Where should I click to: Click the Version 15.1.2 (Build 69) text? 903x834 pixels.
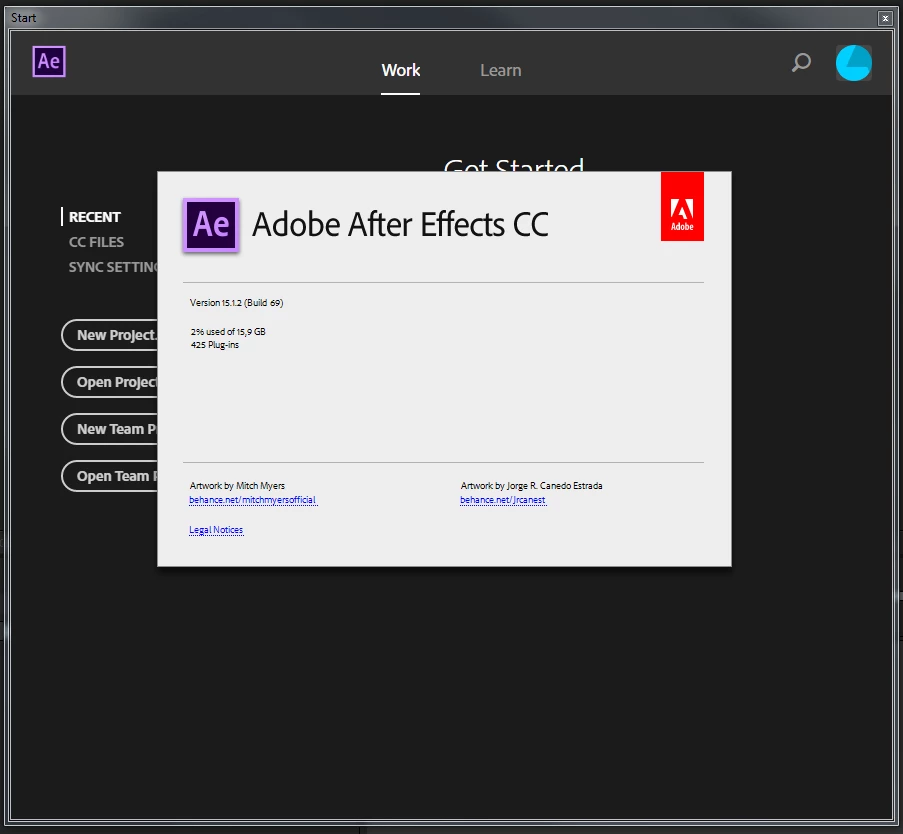pyautogui.click(x=236, y=303)
